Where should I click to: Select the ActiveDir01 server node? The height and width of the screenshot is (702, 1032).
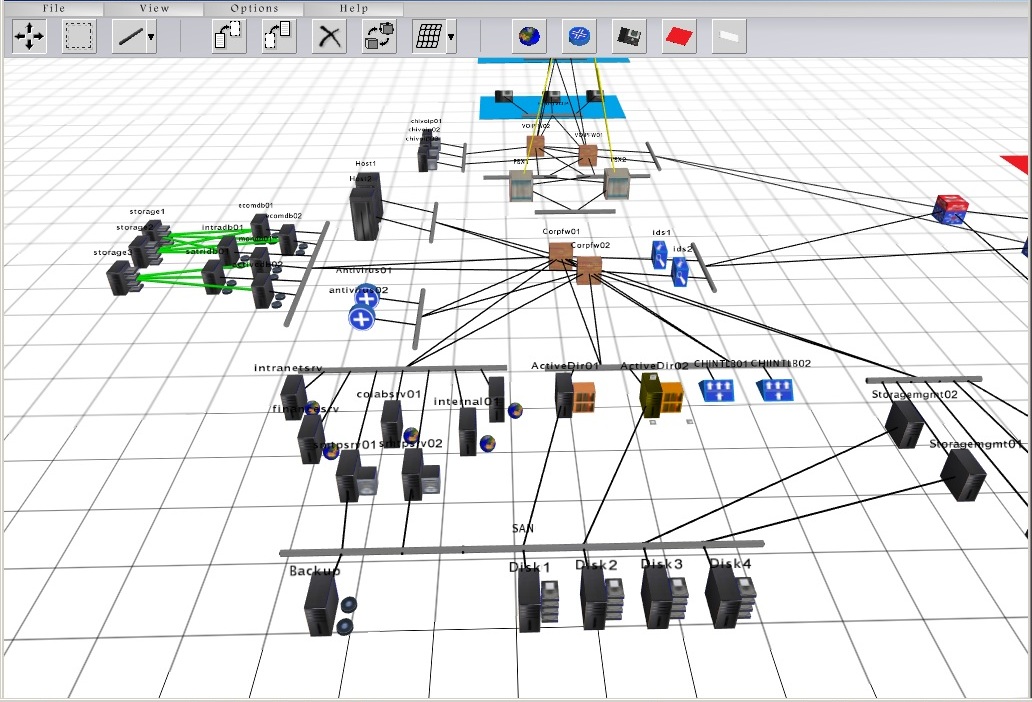click(564, 395)
